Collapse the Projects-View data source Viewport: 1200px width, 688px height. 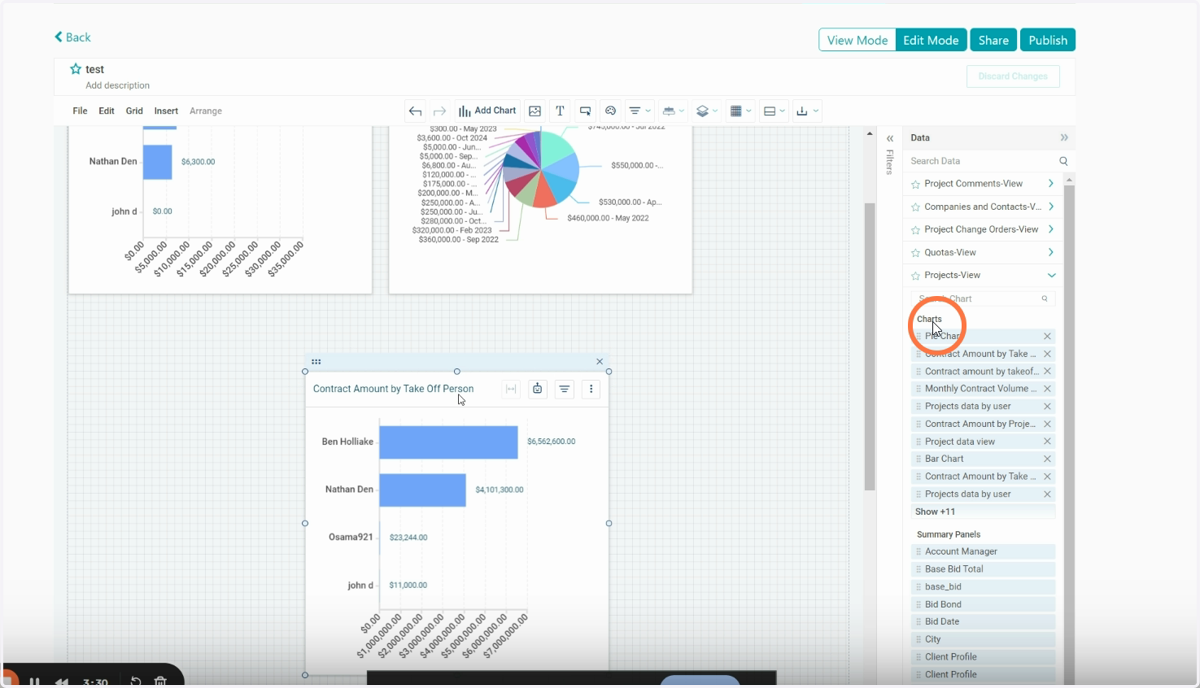1051,275
